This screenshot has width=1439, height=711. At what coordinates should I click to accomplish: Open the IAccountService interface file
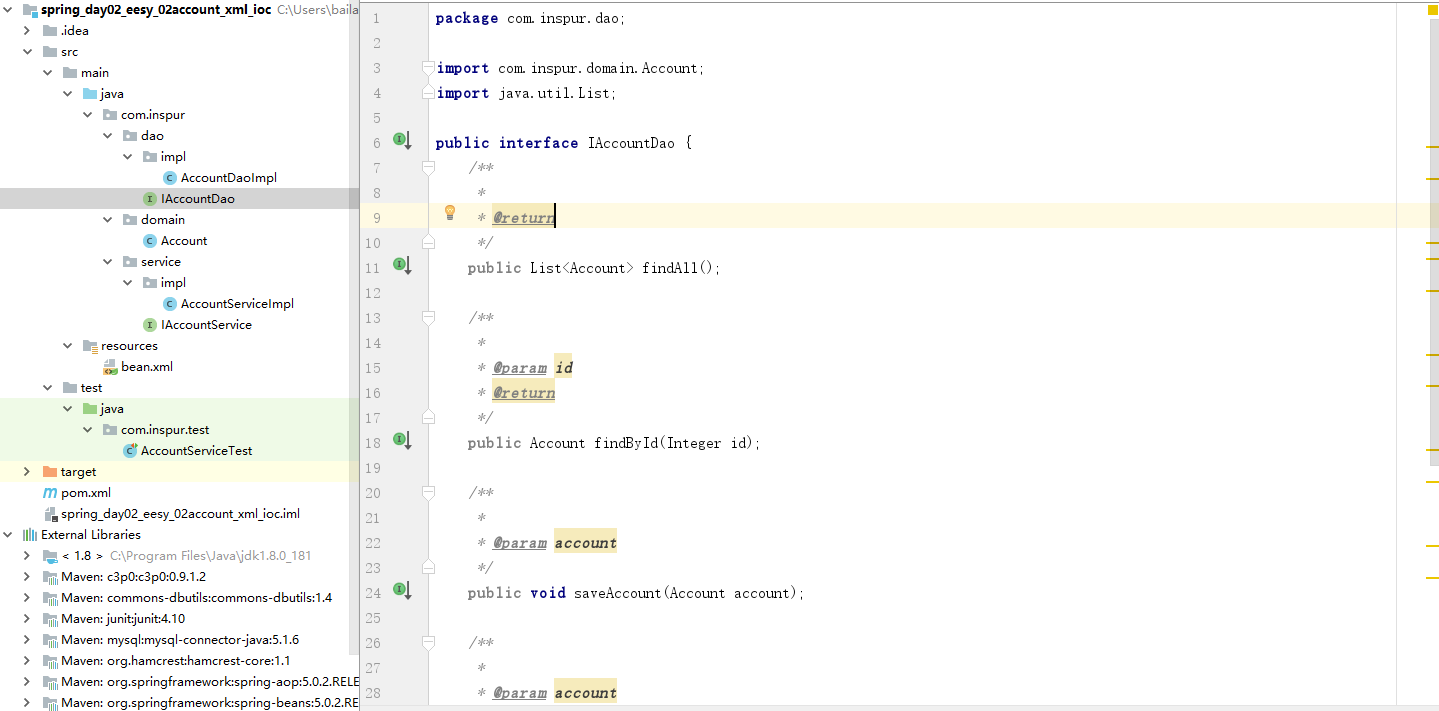click(206, 325)
